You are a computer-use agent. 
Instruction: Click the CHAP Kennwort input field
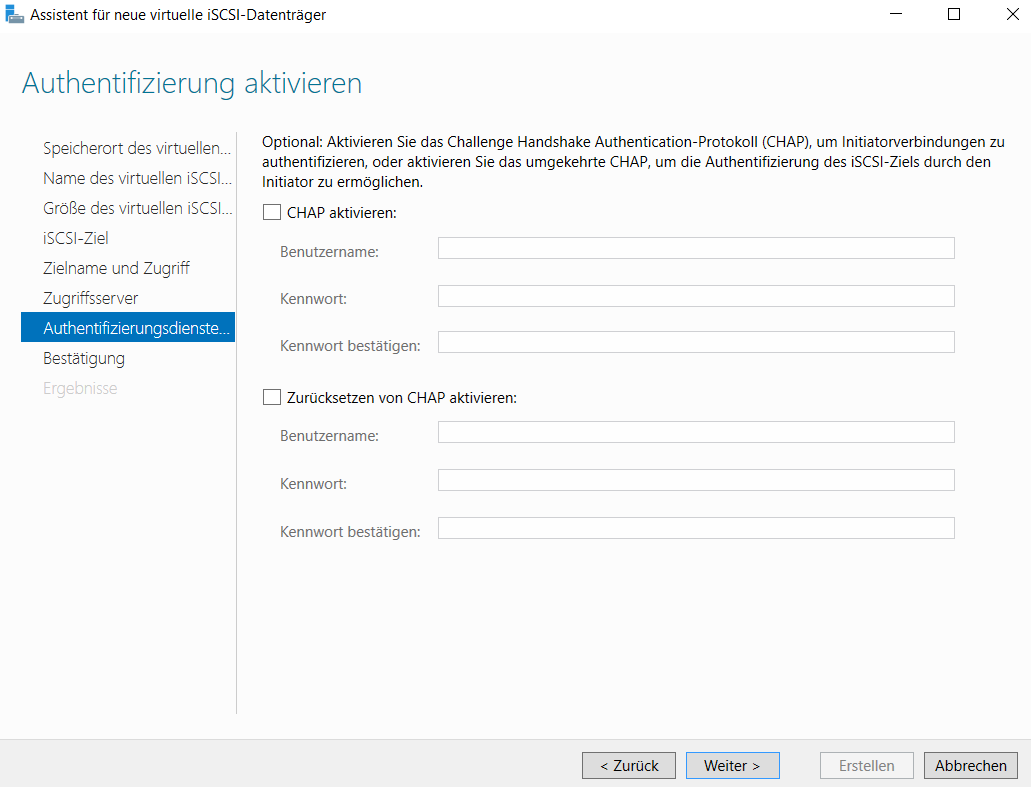click(x=695, y=296)
